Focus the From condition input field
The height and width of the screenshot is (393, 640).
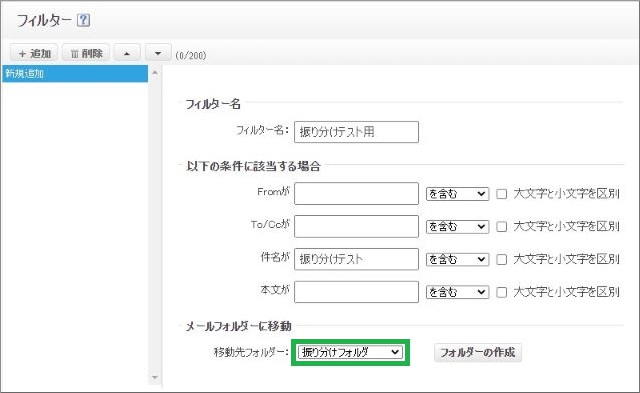(356, 193)
